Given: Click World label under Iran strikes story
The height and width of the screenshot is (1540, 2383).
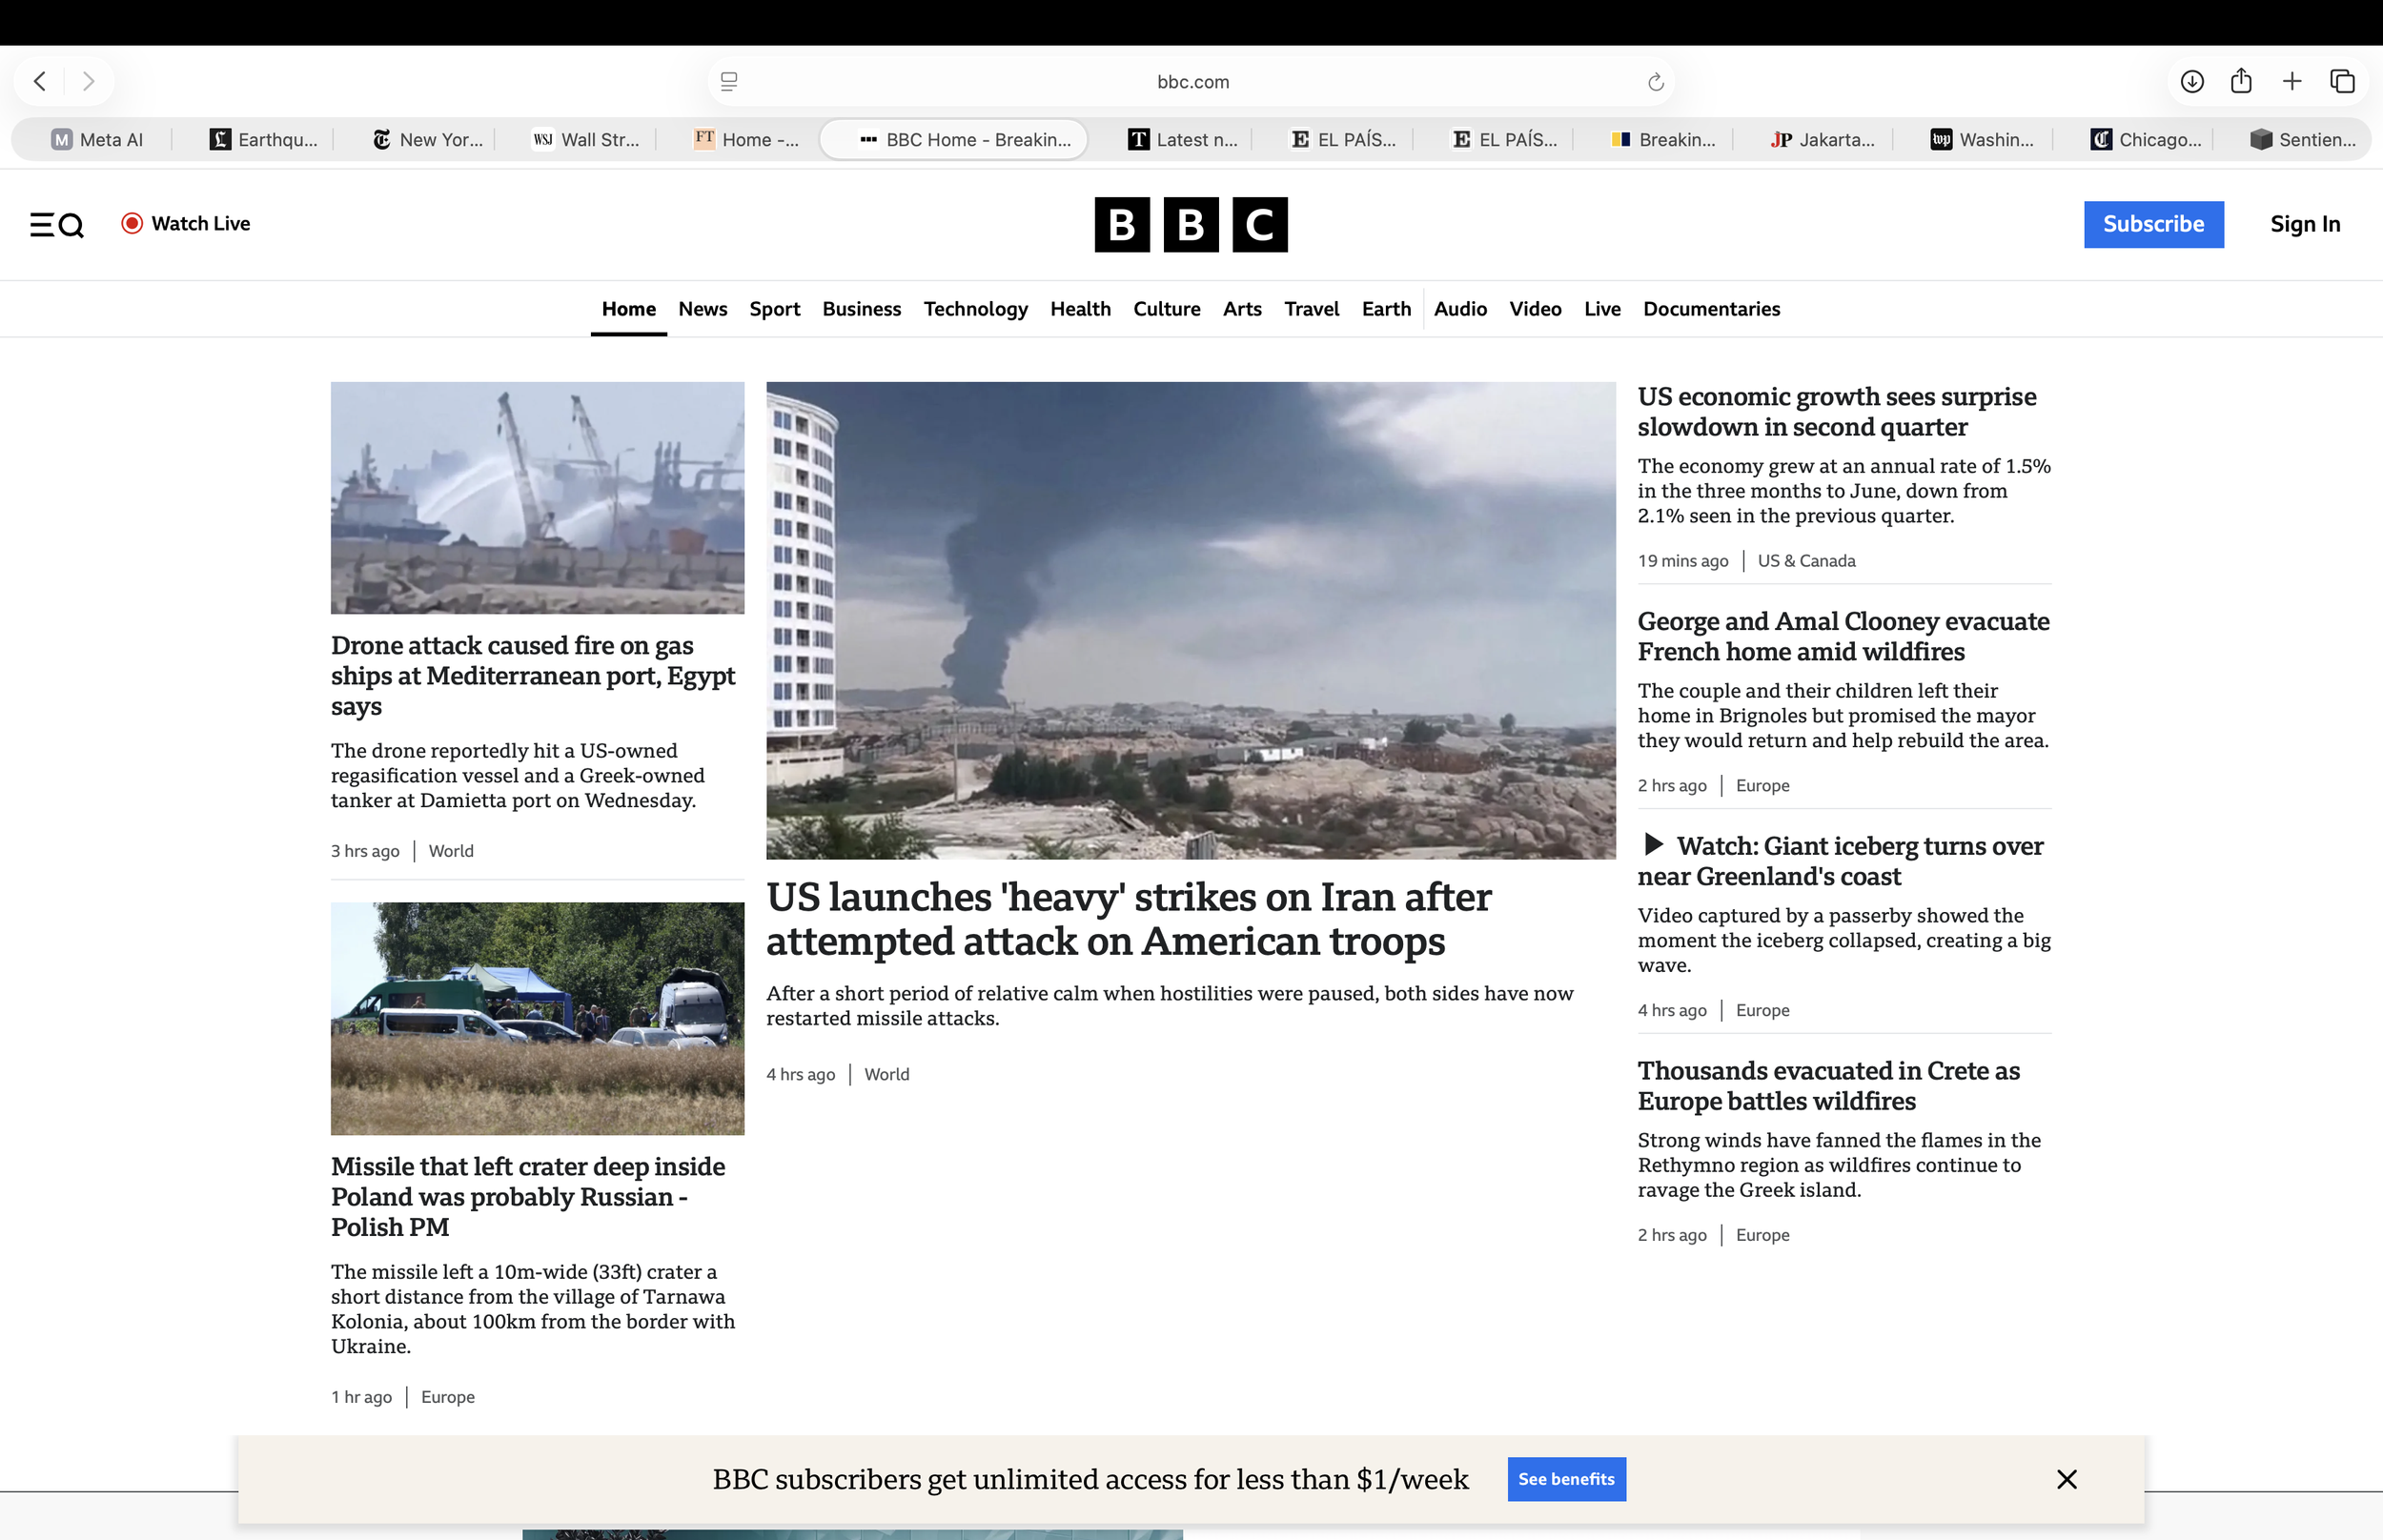Looking at the screenshot, I should coord(886,1074).
